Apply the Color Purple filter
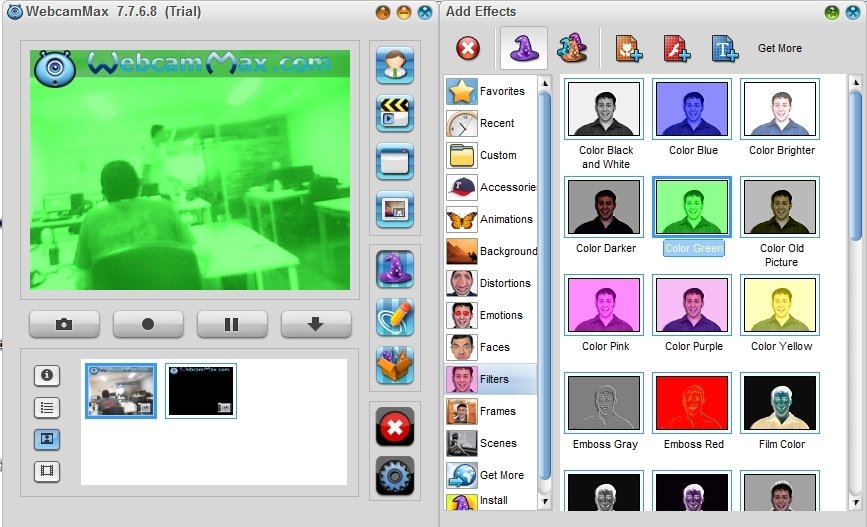Screen dimensions: 867x527 pos(692,305)
